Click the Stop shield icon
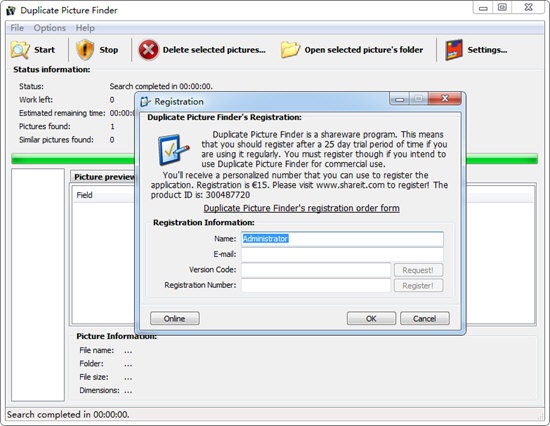Viewport: 550px width, 426px height. (x=85, y=50)
